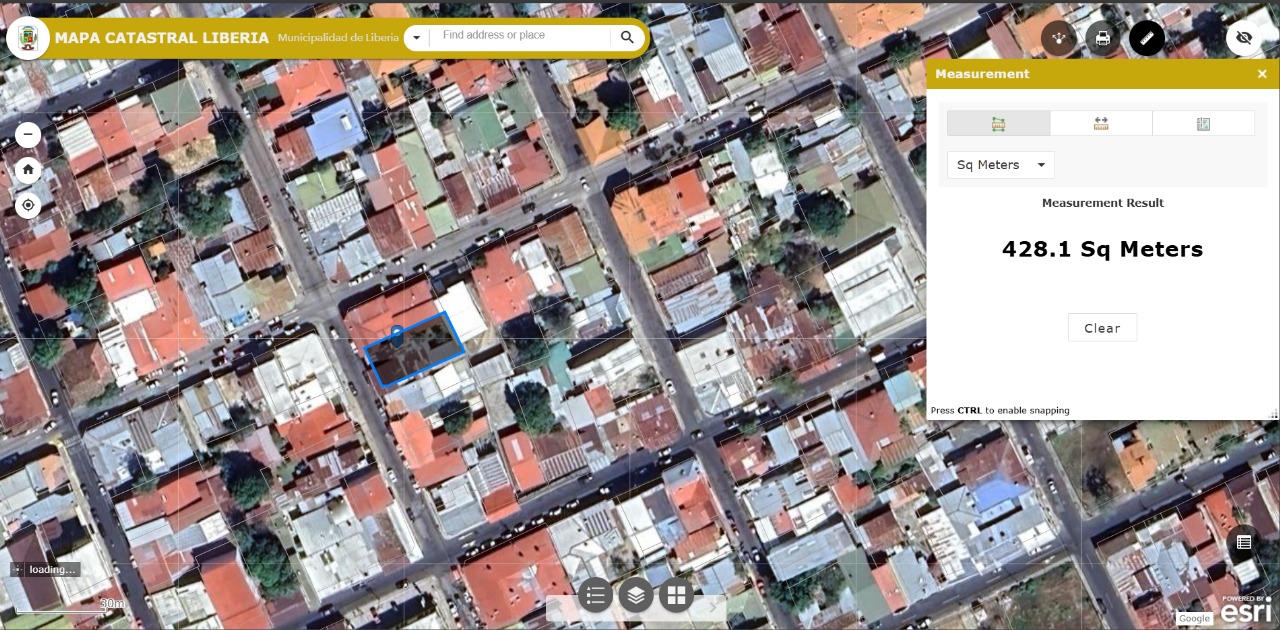This screenshot has height=630, width=1280.
Task: Open the Layers panel icon
Action: tap(636, 594)
